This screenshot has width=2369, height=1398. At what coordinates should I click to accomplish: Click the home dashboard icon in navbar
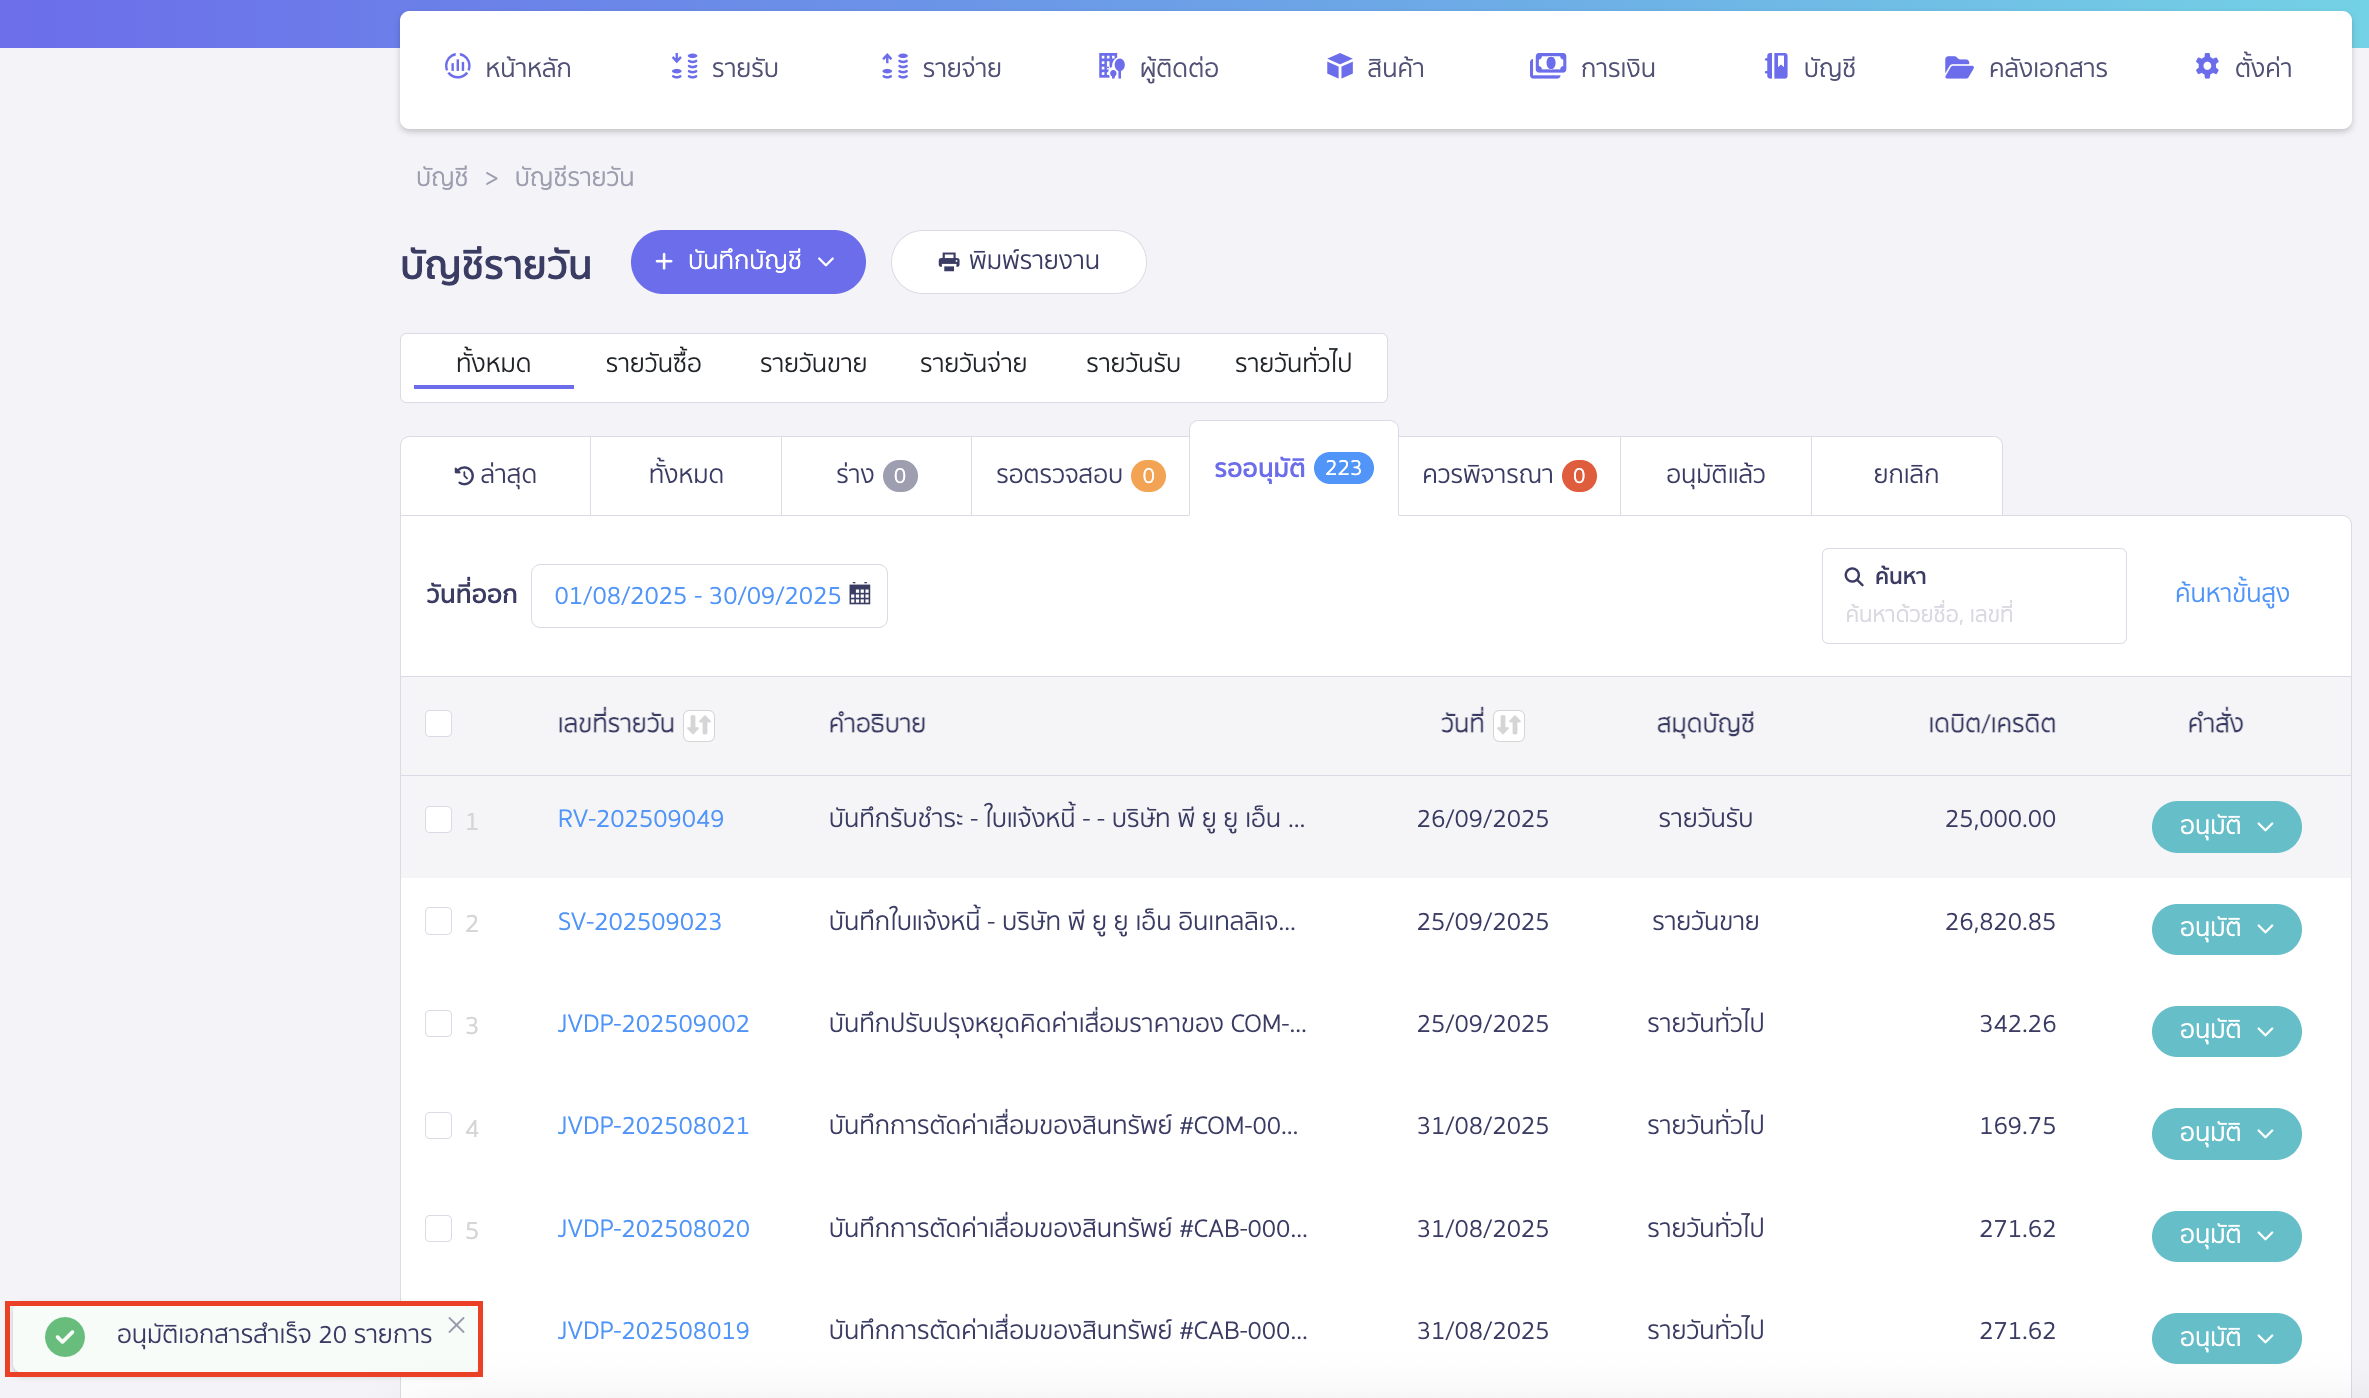[457, 67]
